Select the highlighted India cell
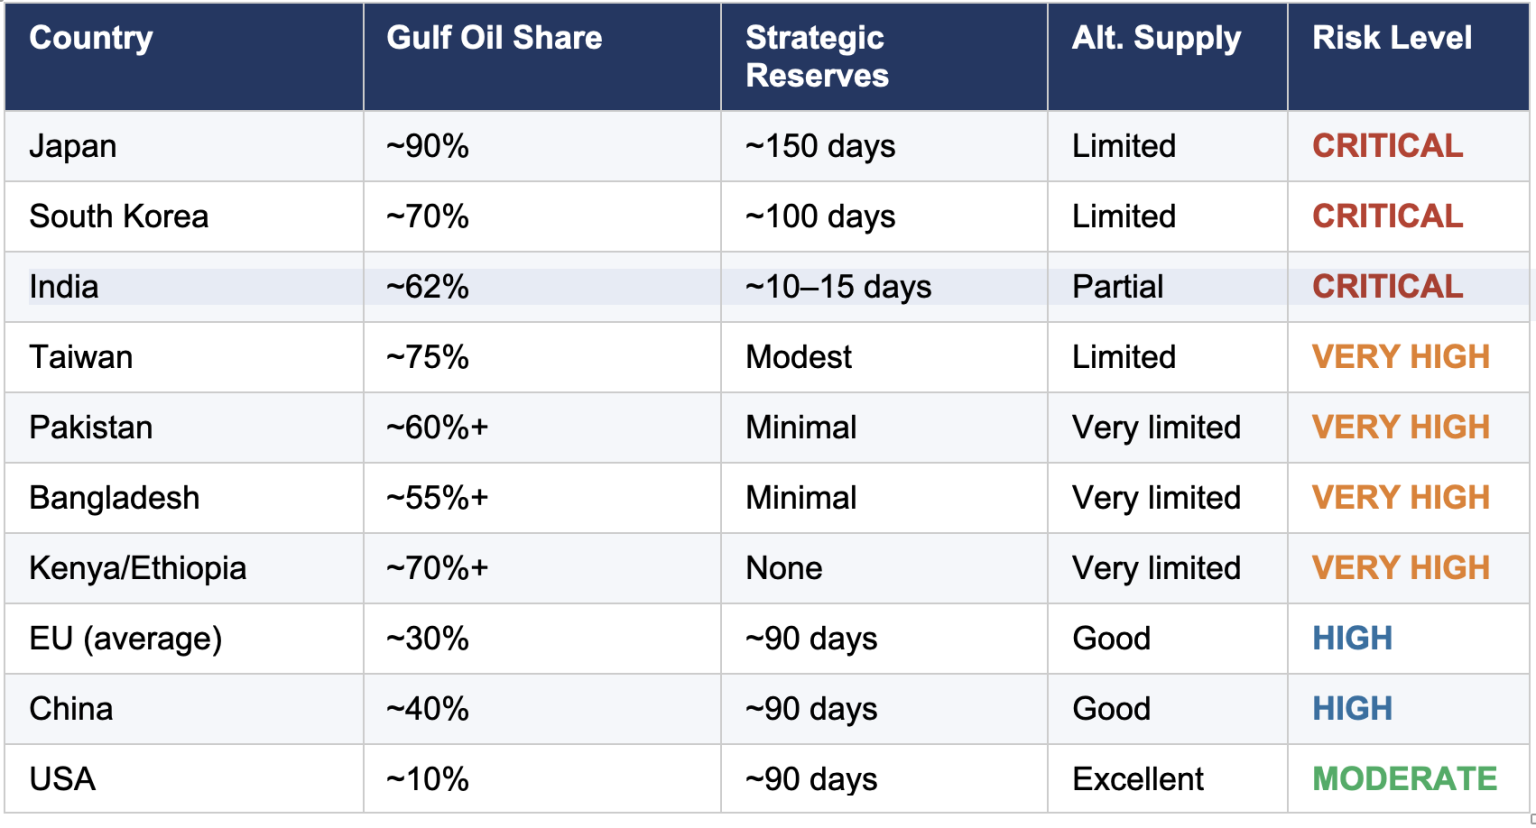 click(64, 287)
